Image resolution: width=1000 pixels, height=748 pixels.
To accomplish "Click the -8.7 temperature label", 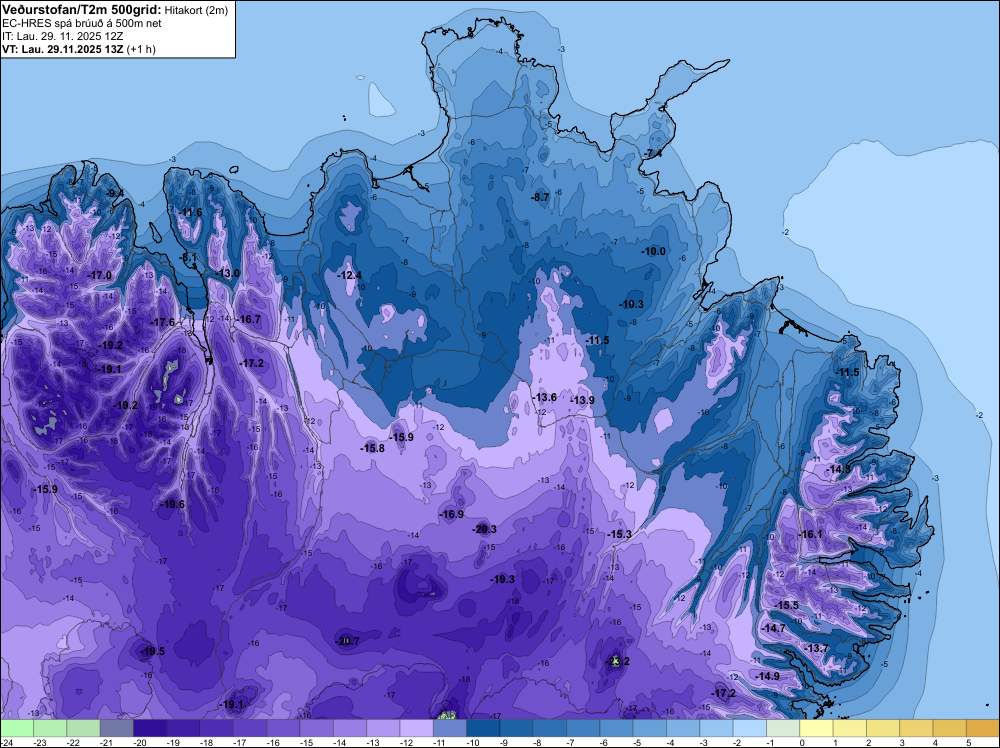I will click(x=540, y=198).
